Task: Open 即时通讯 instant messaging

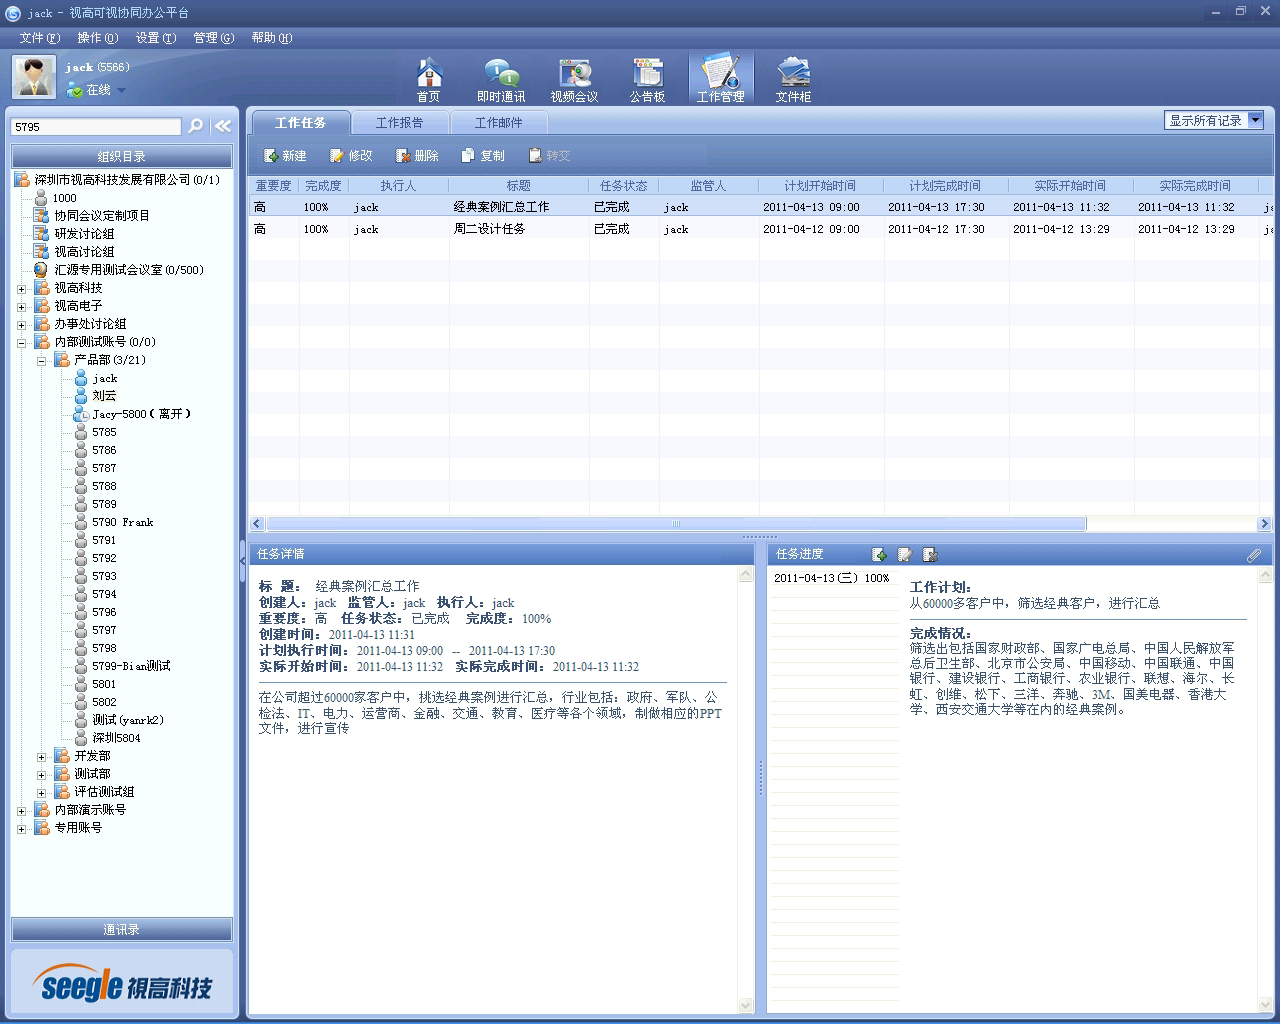Action: pyautogui.click(x=501, y=79)
